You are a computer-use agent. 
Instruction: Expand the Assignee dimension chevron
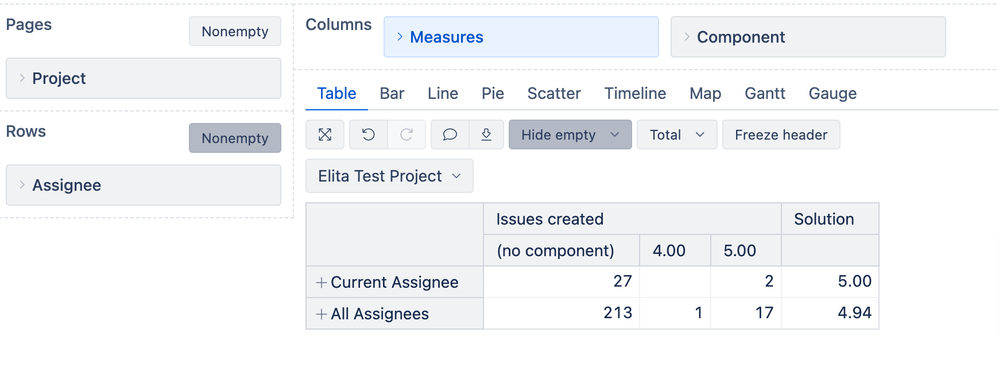[22, 185]
